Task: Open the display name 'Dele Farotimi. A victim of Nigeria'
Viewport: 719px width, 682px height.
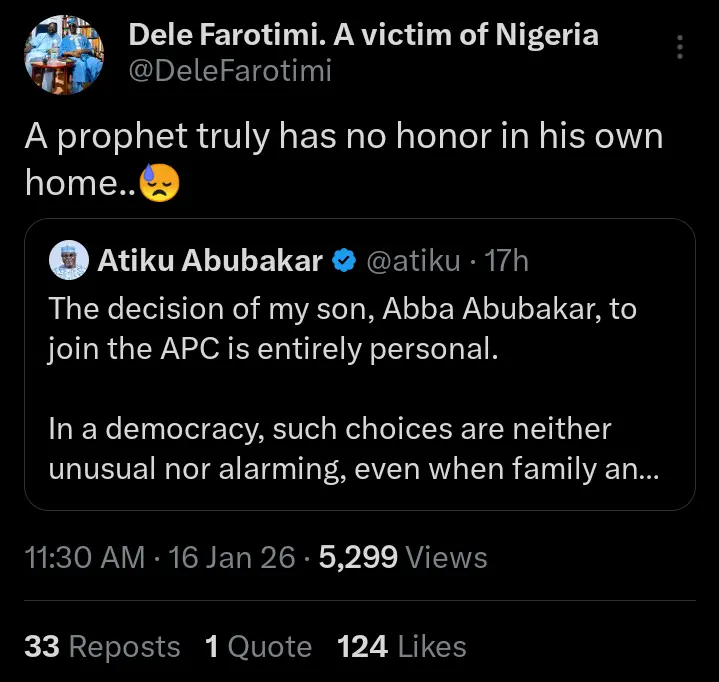Action: coord(364,36)
